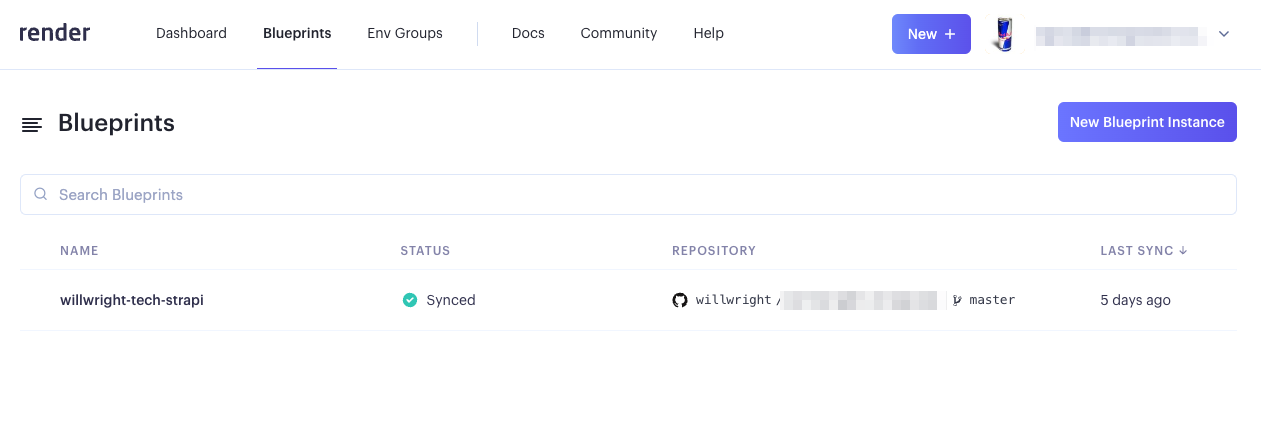
Task: Click the green Synced check icon
Action: click(x=410, y=300)
